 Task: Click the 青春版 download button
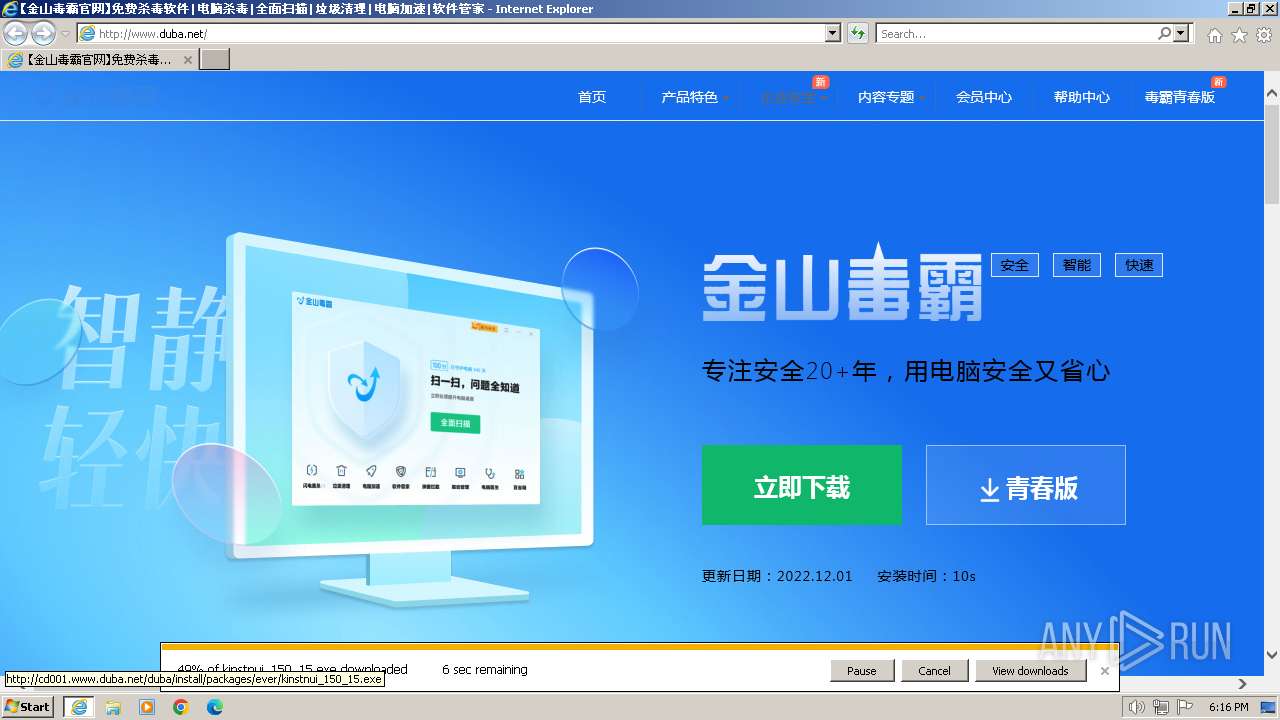click(x=1026, y=485)
